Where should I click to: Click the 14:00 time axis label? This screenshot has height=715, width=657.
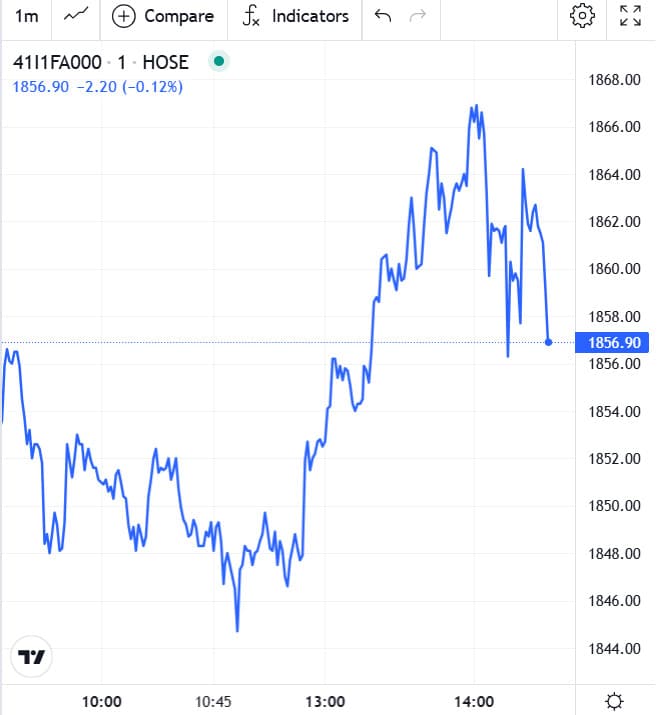click(x=474, y=700)
